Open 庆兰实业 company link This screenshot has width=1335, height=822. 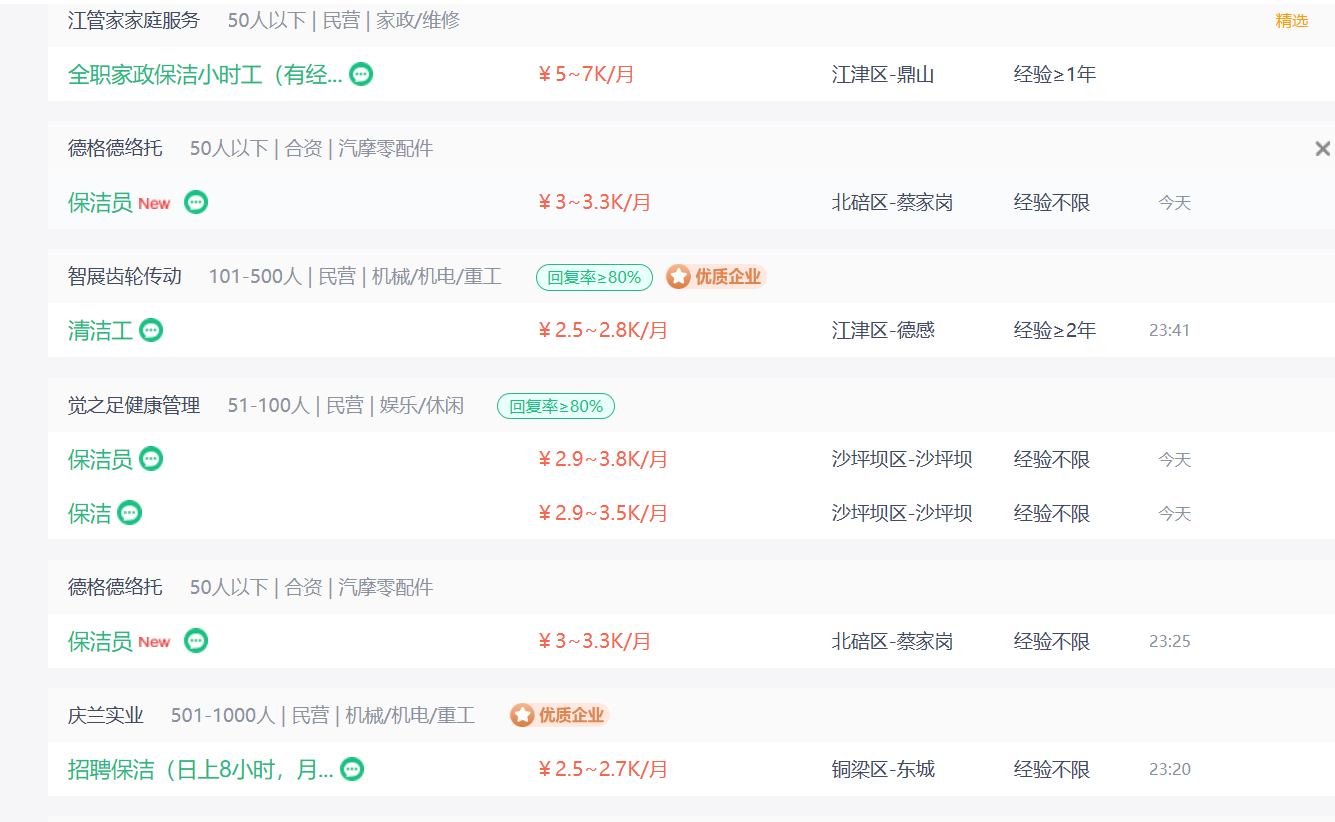[x=106, y=715]
